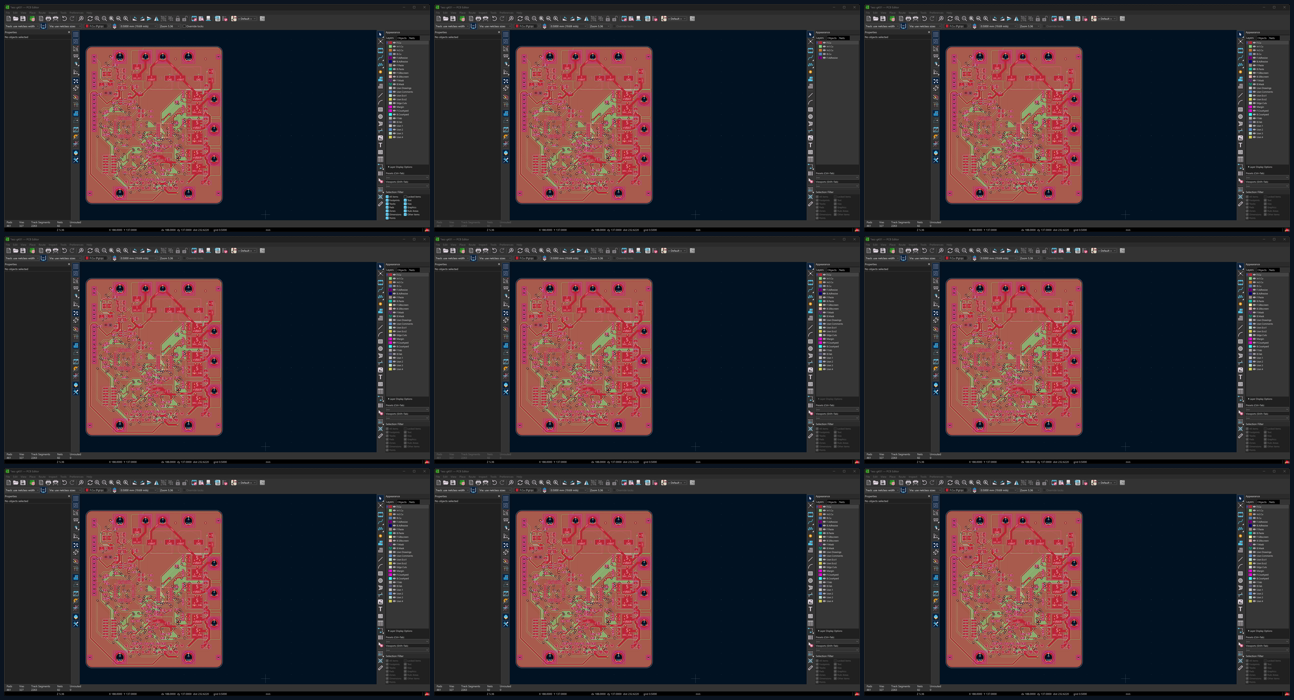Click Save icon in top-right window toolbar

(883, 19)
